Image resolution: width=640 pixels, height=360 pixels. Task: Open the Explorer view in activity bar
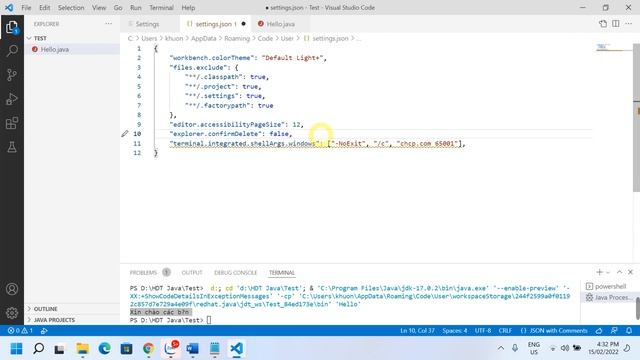[x=12, y=27]
